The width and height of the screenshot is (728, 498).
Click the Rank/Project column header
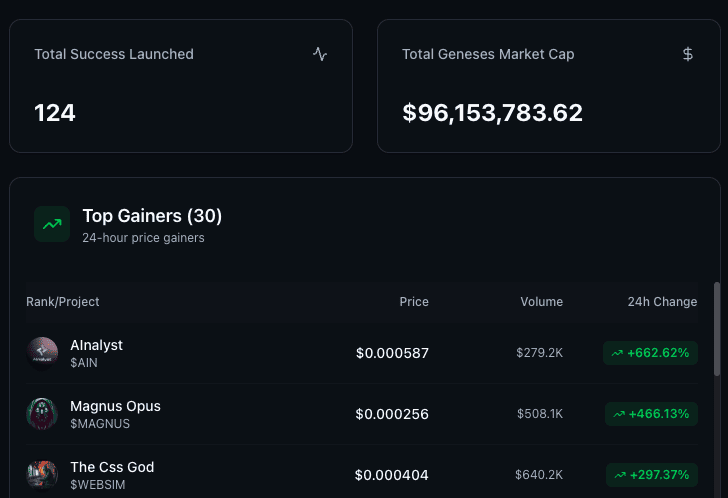[x=63, y=302]
